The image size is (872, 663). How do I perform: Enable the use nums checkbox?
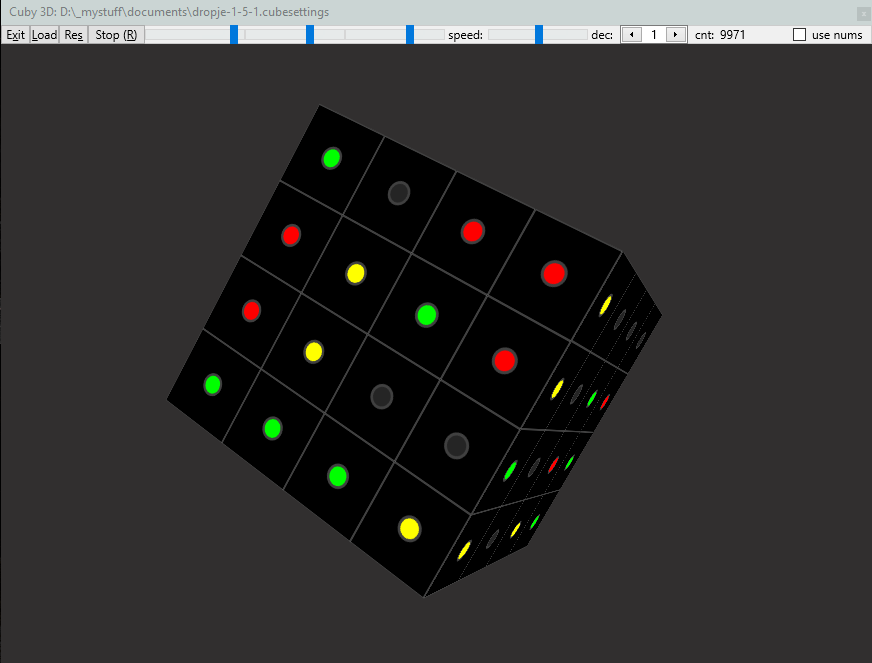799,34
